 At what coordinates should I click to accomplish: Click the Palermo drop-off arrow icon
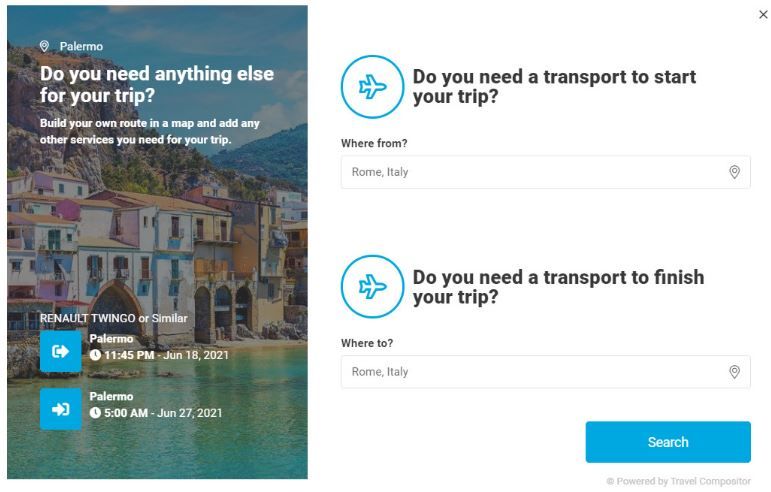point(60,409)
